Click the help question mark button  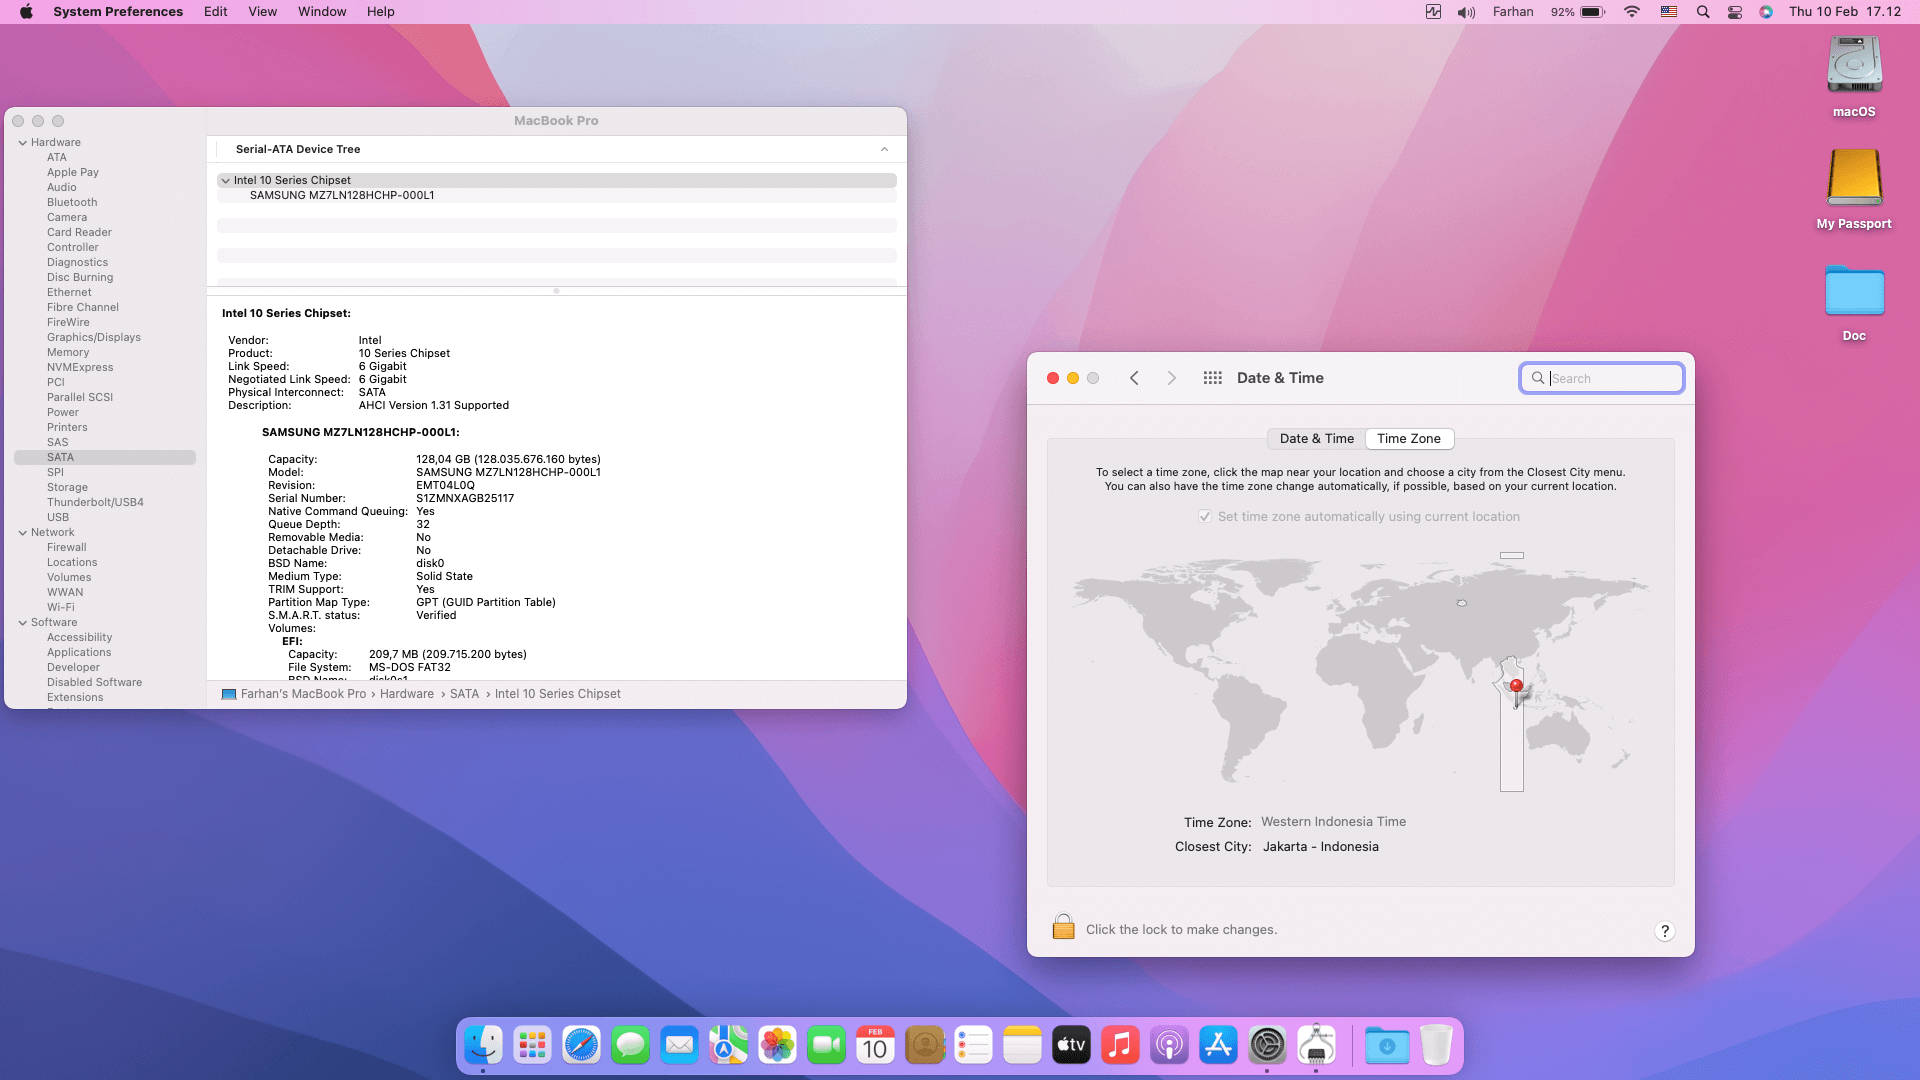coord(1664,931)
